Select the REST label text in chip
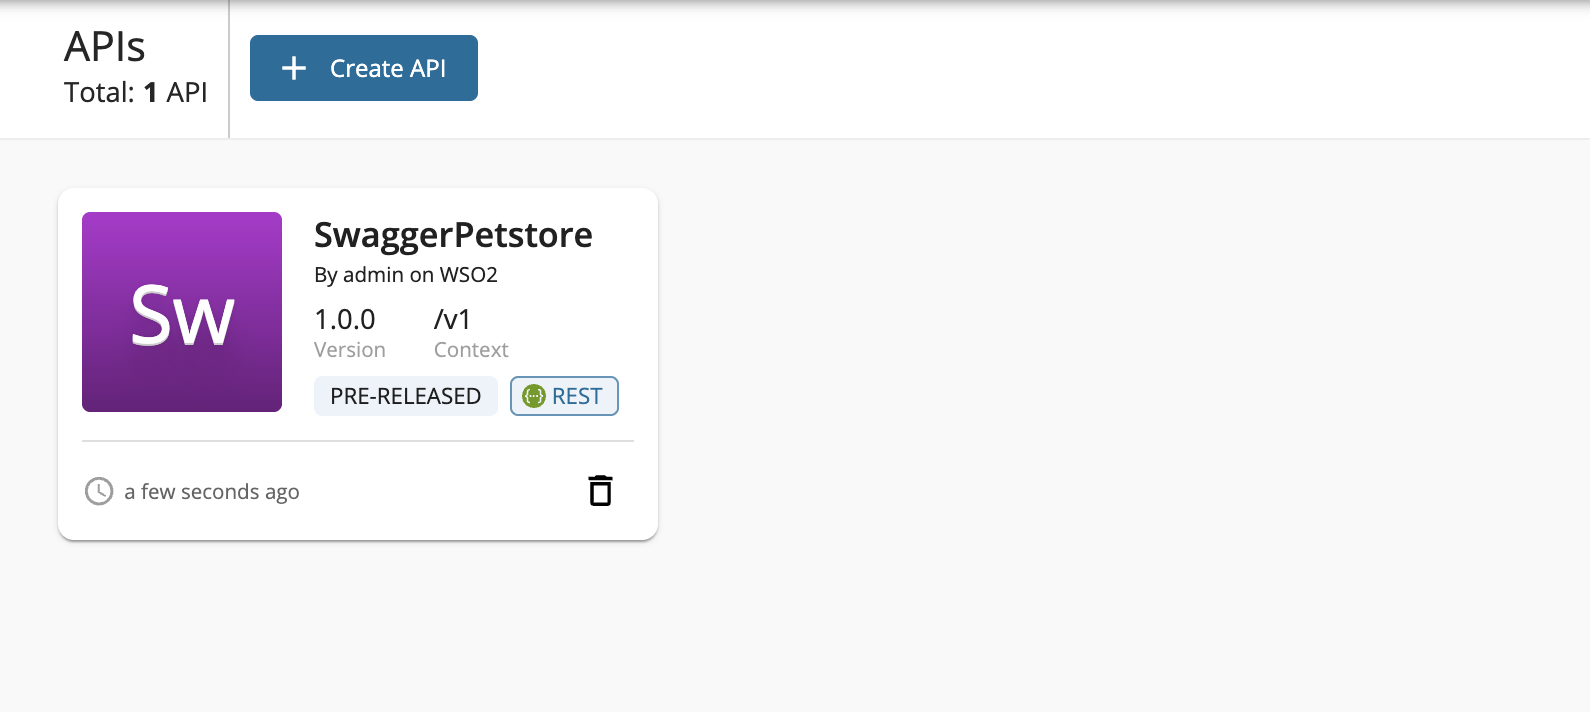 point(577,396)
